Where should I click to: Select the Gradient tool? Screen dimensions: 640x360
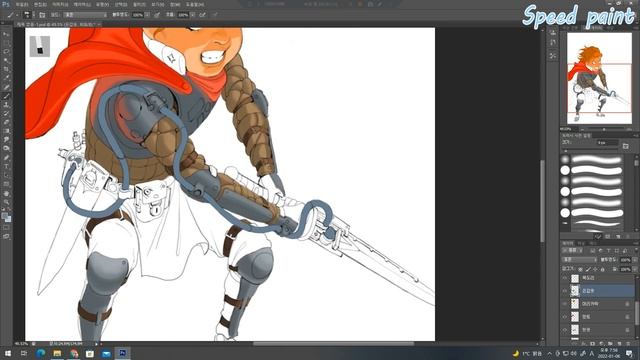point(6,131)
